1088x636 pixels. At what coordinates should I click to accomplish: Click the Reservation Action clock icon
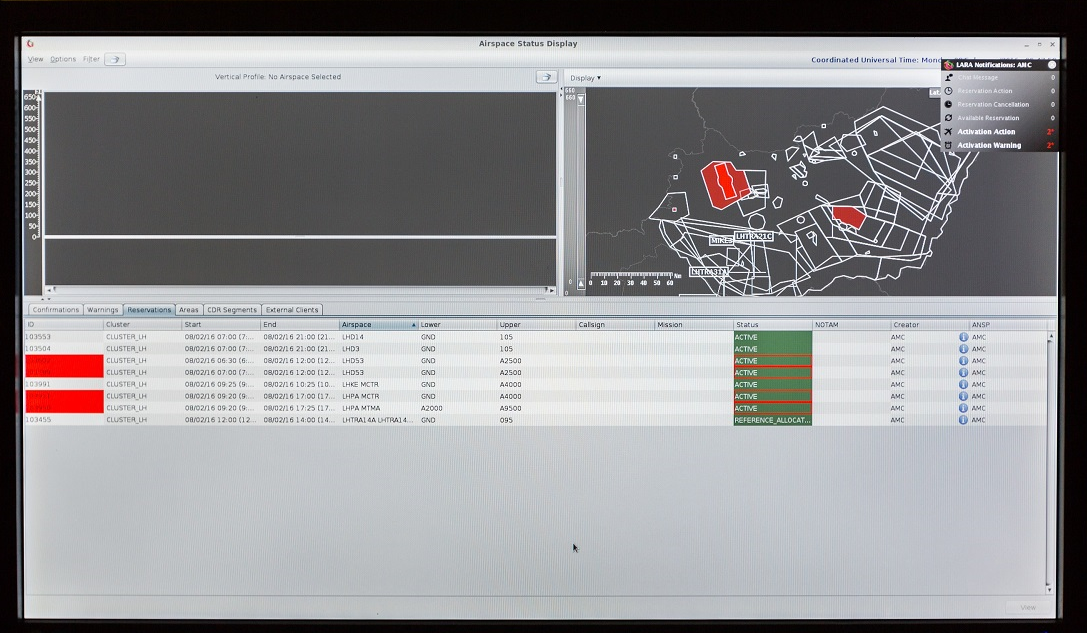pos(948,91)
